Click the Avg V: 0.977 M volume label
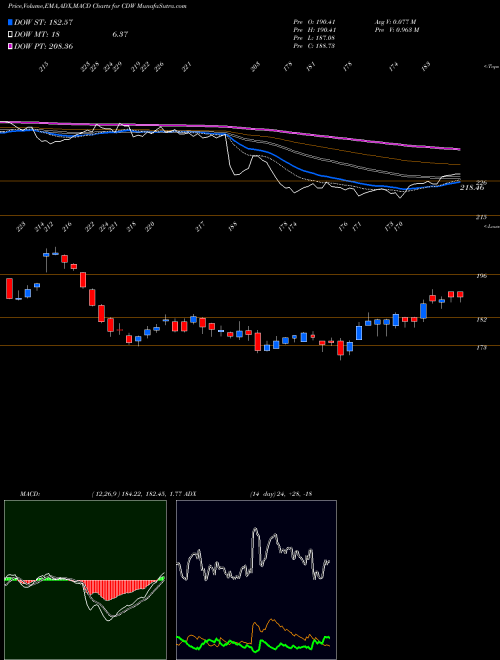500x660 pixels. click(x=395, y=22)
